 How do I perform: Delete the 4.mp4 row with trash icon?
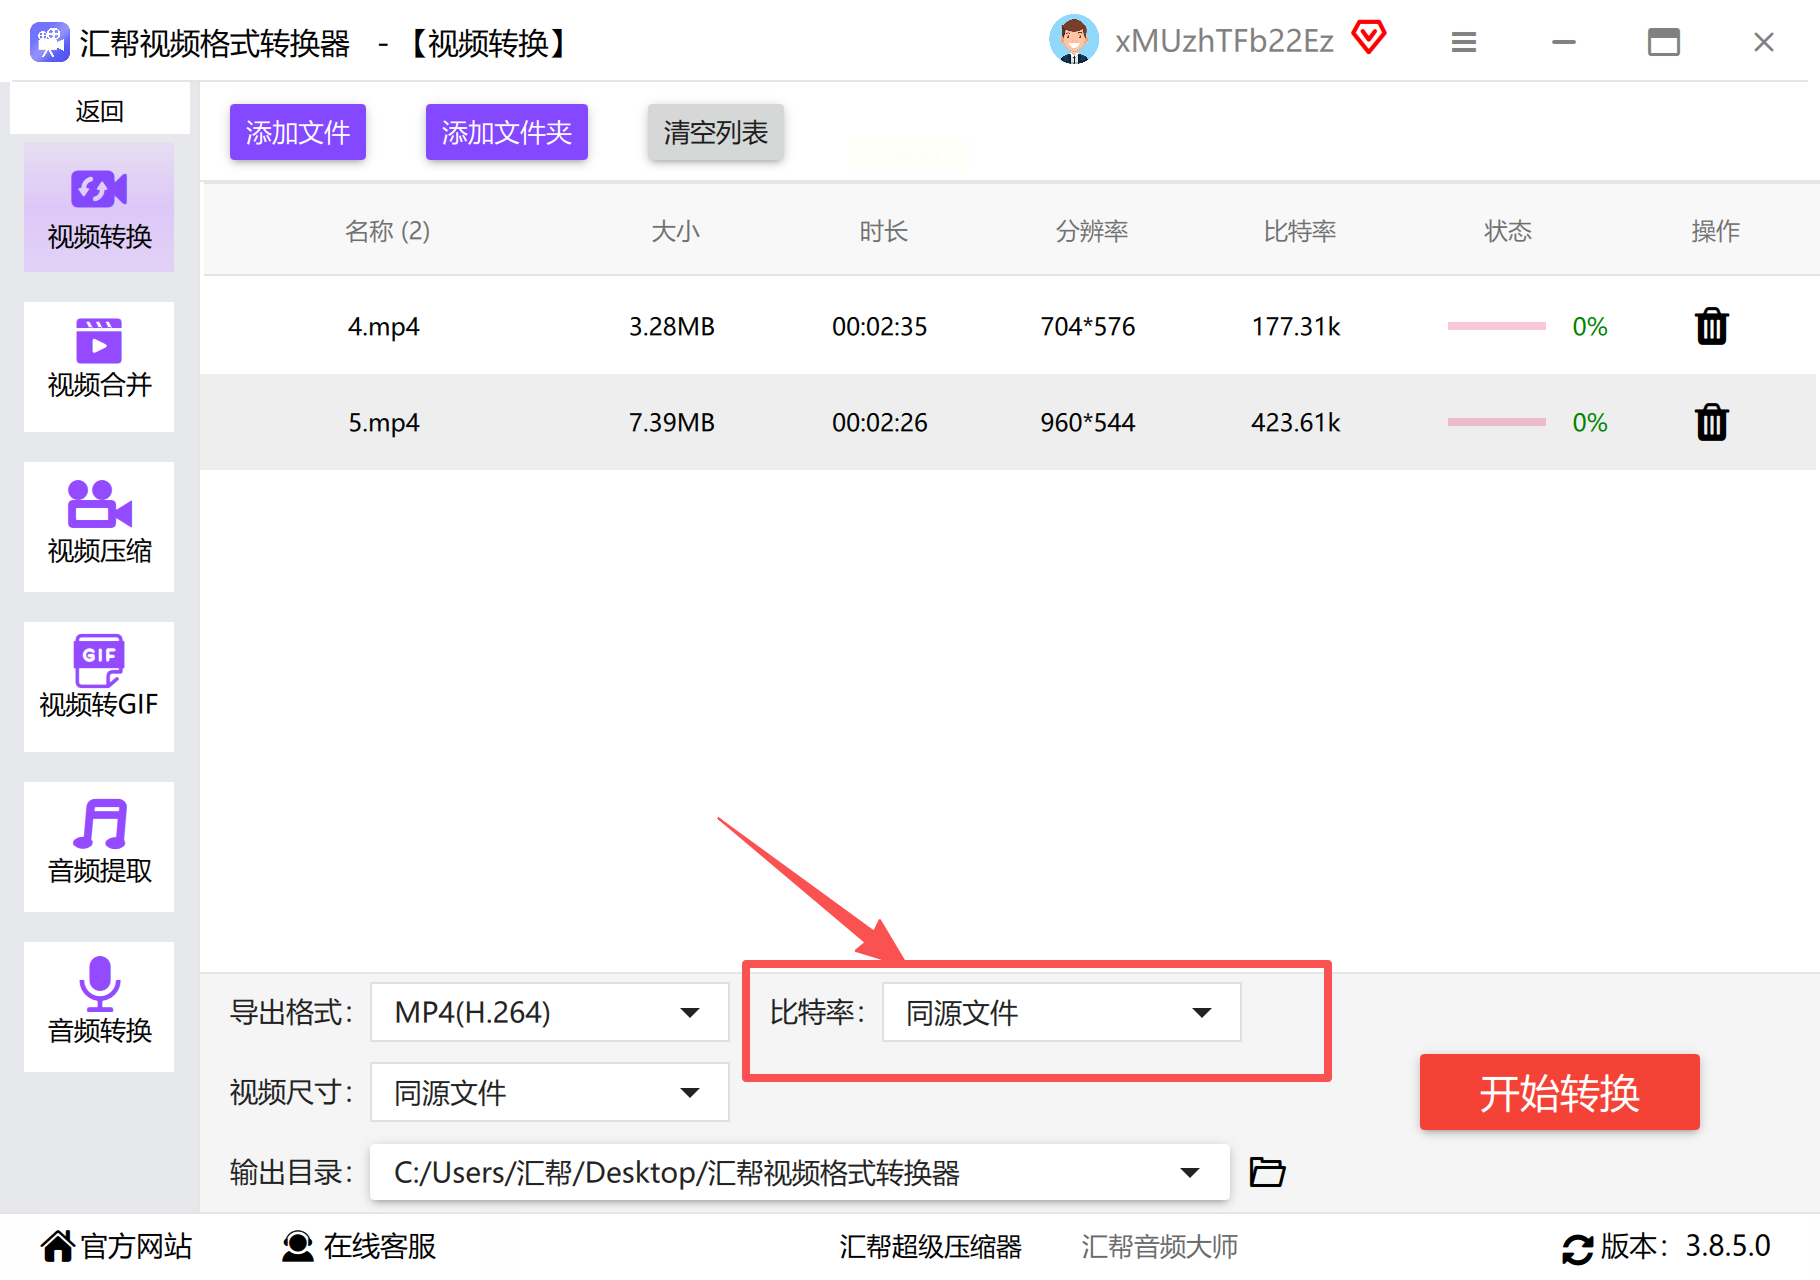(x=1712, y=326)
